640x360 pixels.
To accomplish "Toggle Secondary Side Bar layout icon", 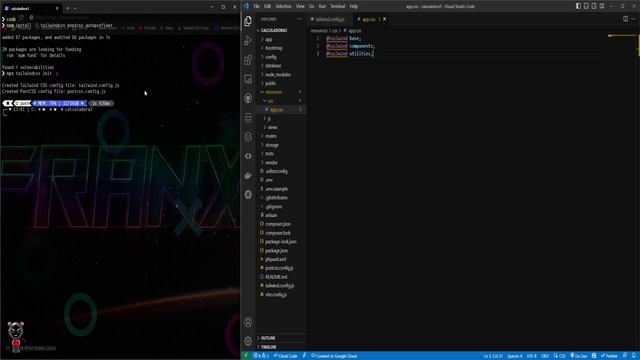I will pos(594,6).
